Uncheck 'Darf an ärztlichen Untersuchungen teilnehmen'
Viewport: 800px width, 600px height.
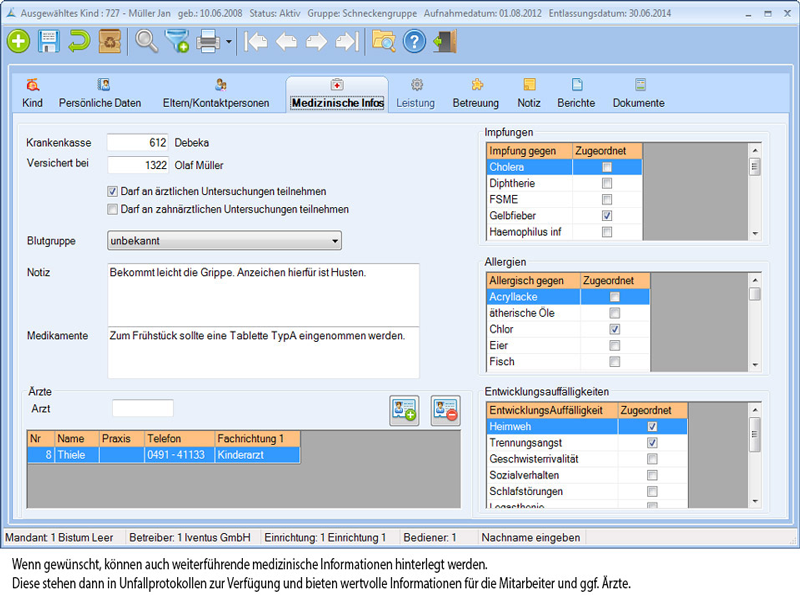pyautogui.click(x=113, y=191)
